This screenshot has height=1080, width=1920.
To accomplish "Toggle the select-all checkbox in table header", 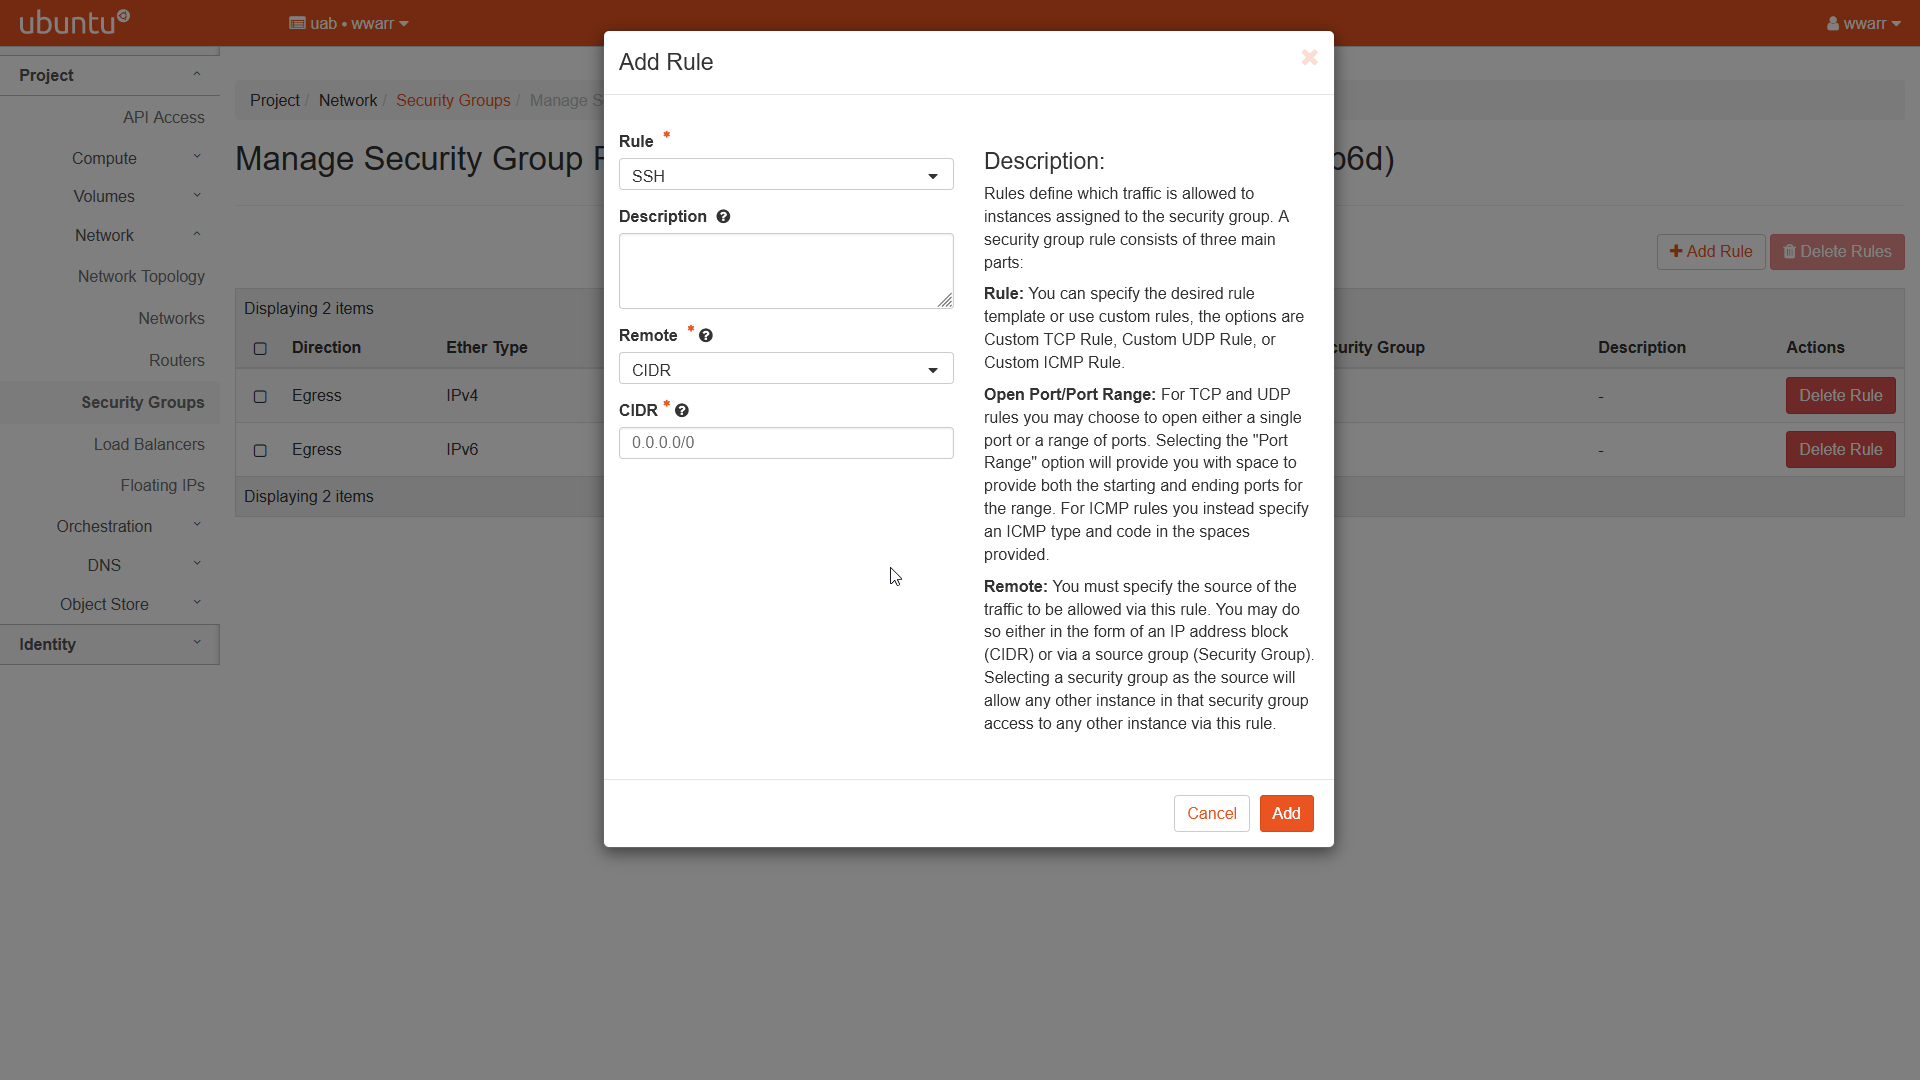I will click(x=260, y=349).
